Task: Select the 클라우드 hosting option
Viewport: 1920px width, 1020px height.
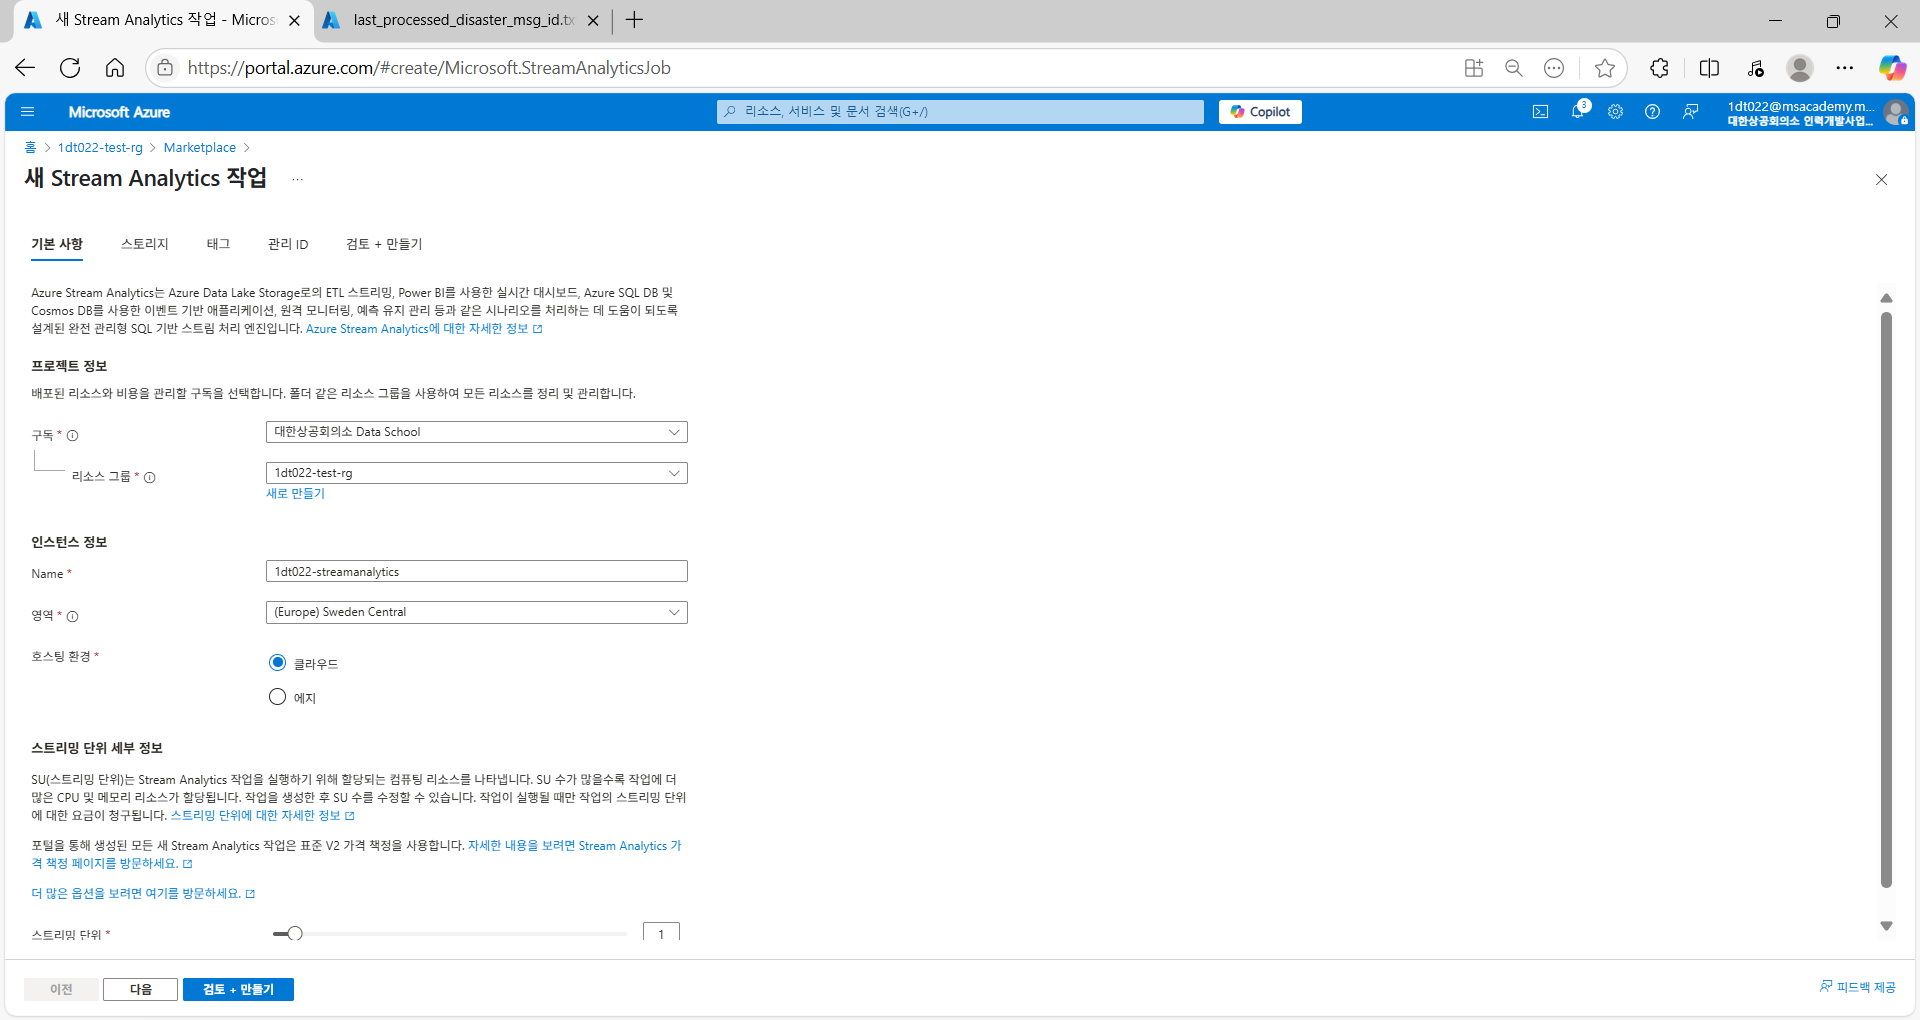Action: (277, 663)
